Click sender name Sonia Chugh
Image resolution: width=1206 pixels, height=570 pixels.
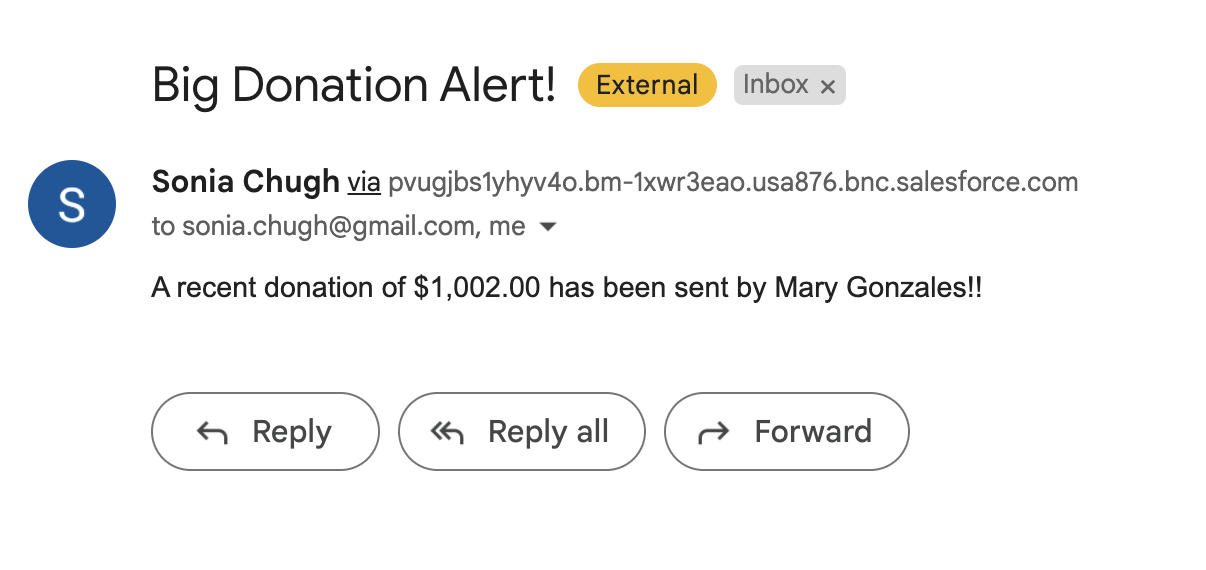[x=246, y=182]
